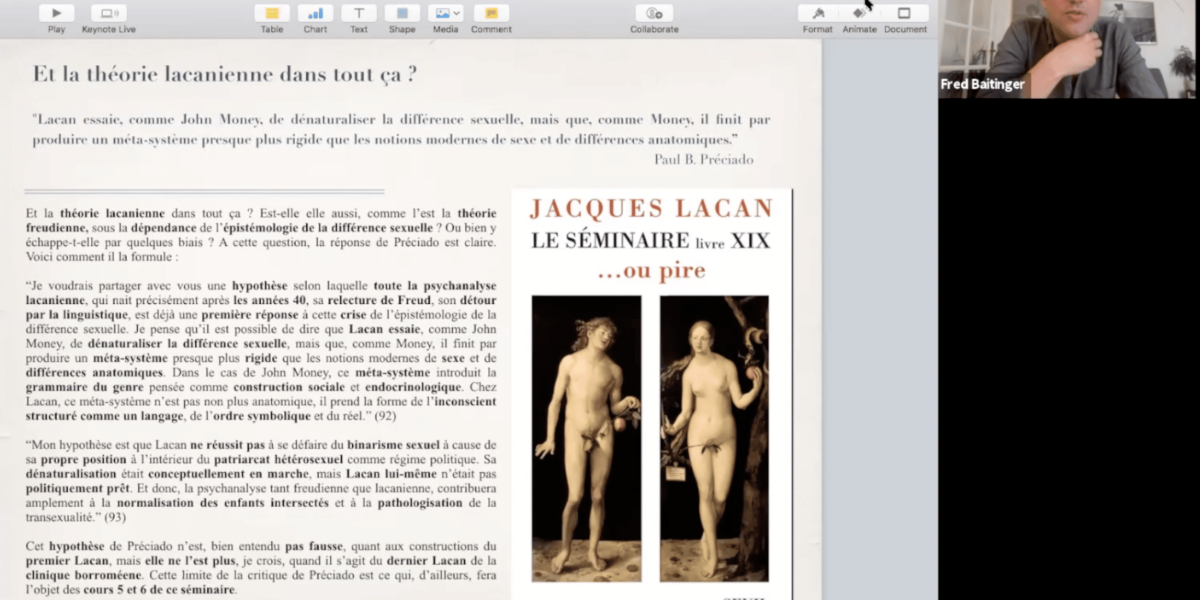Select the Eve painting image

pyautogui.click(x=714, y=438)
